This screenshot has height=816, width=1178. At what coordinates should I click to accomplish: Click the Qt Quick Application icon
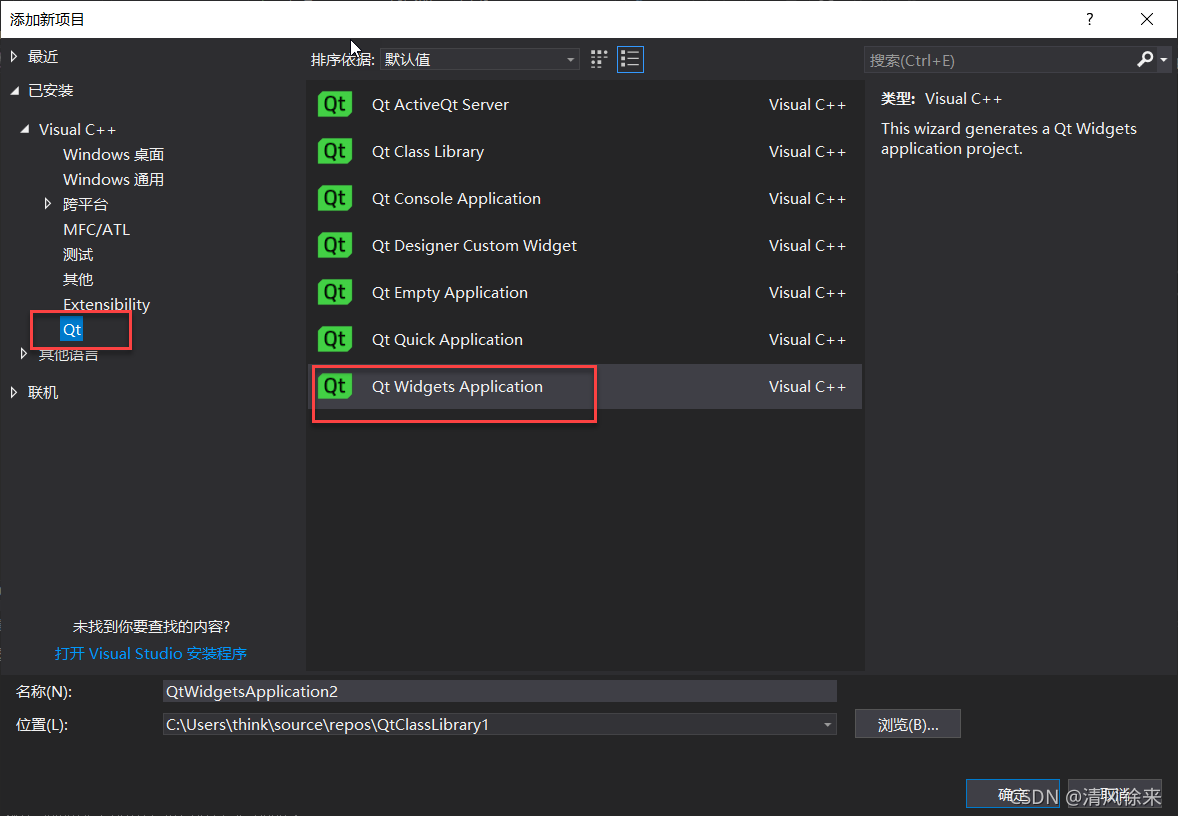coord(335,339)
